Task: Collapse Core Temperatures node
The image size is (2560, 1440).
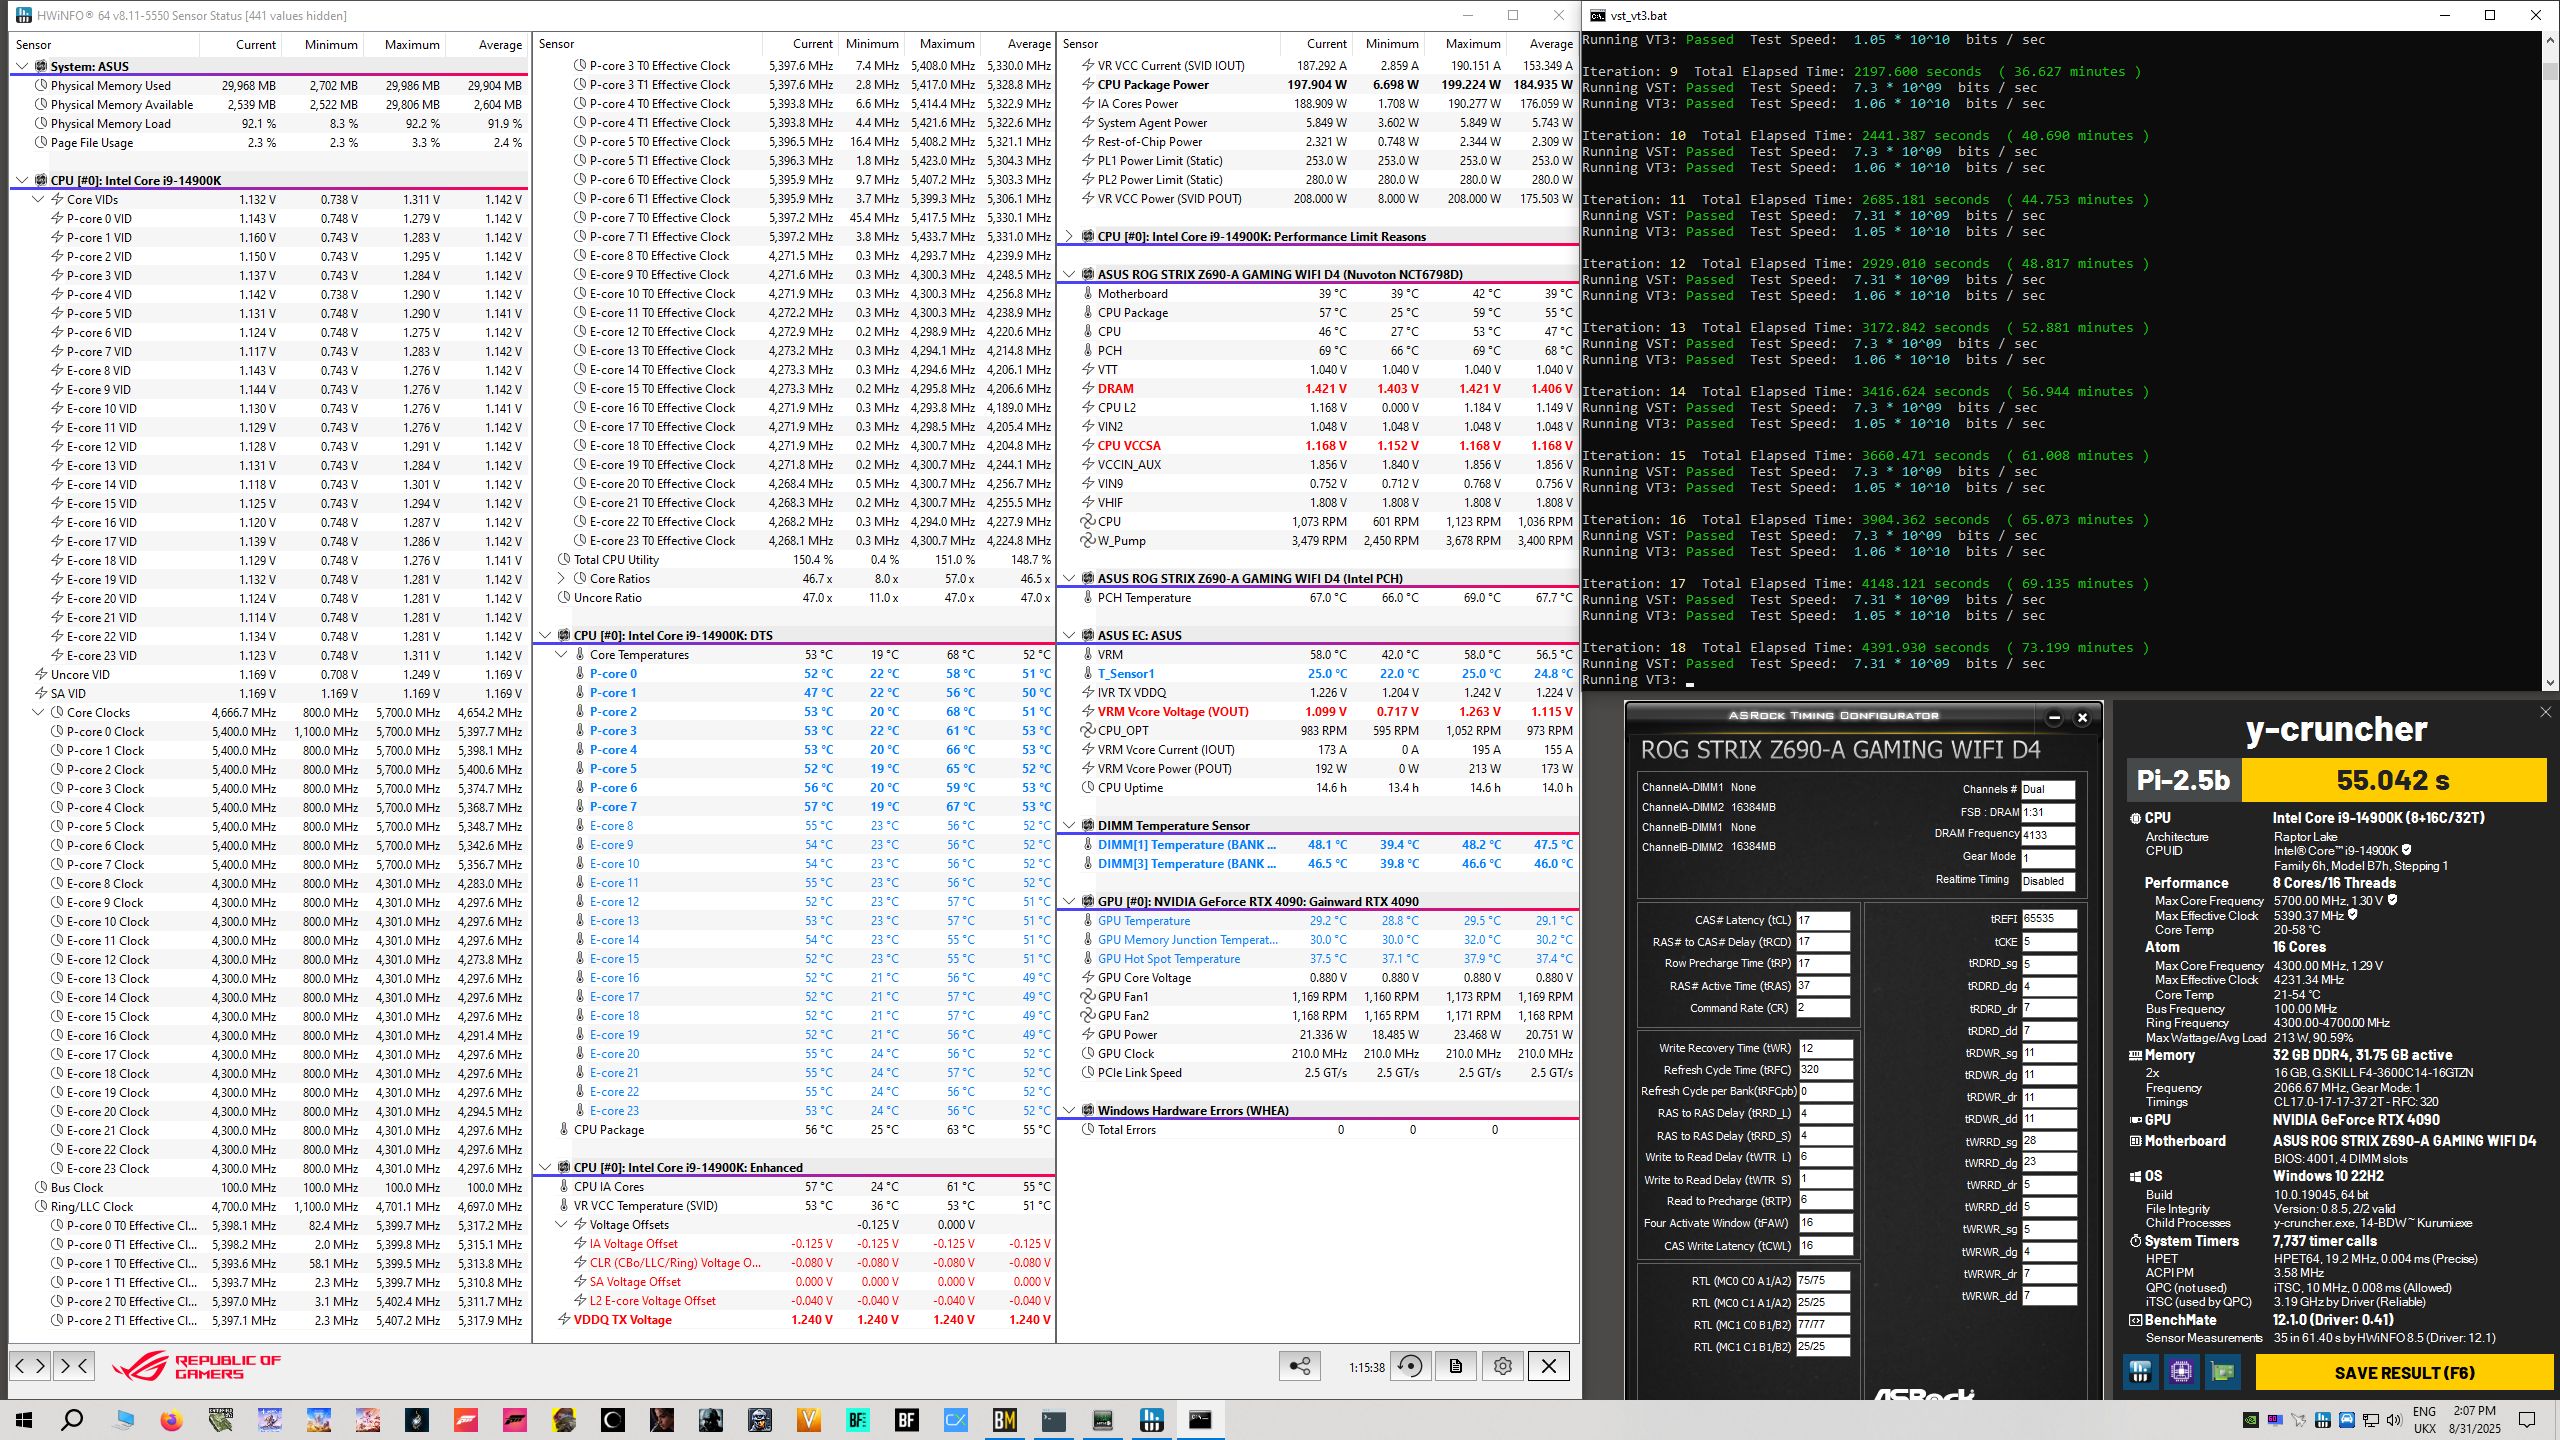Action: click(x=561, y=654)
